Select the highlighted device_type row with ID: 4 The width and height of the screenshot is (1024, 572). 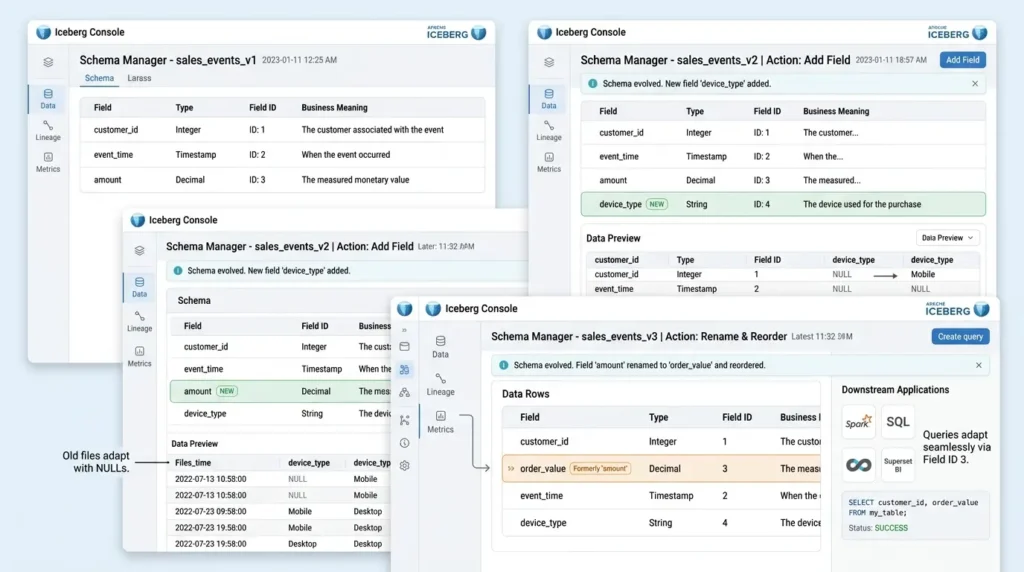783,204
